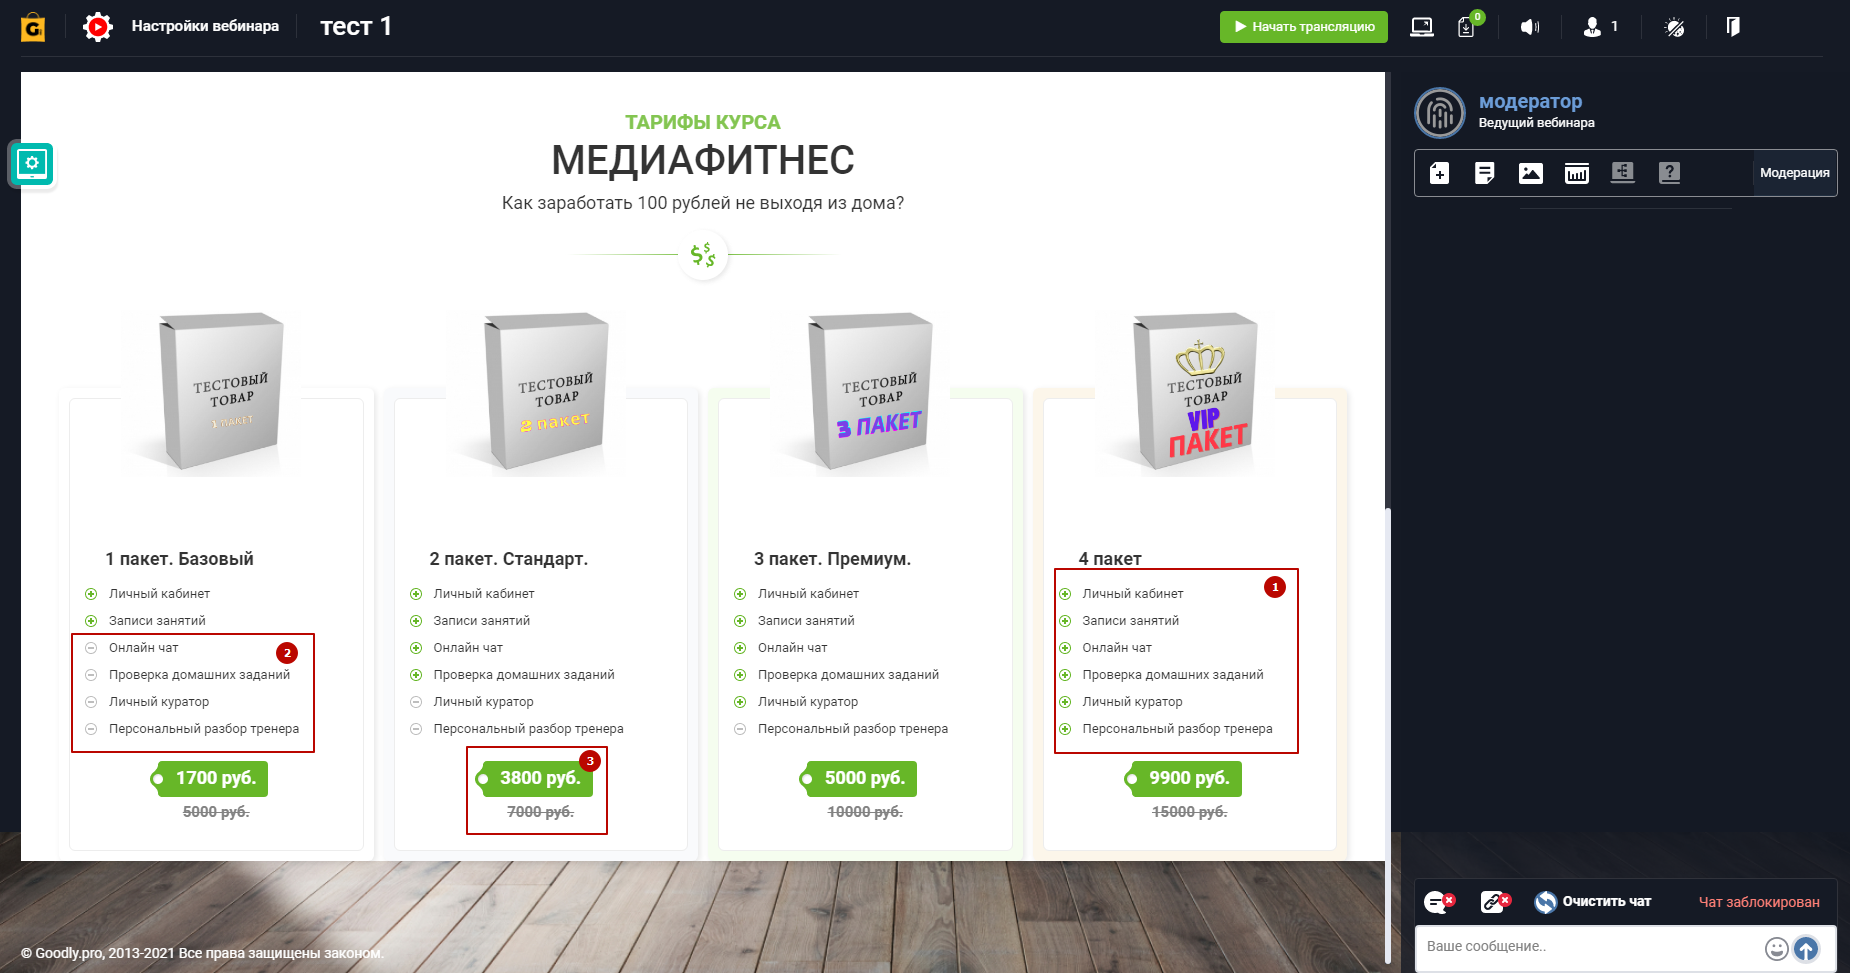Screen dimensions: 1850x973
Task: Open the banner chart icon
Action: pyautogui.click(x=1577, y=173)
